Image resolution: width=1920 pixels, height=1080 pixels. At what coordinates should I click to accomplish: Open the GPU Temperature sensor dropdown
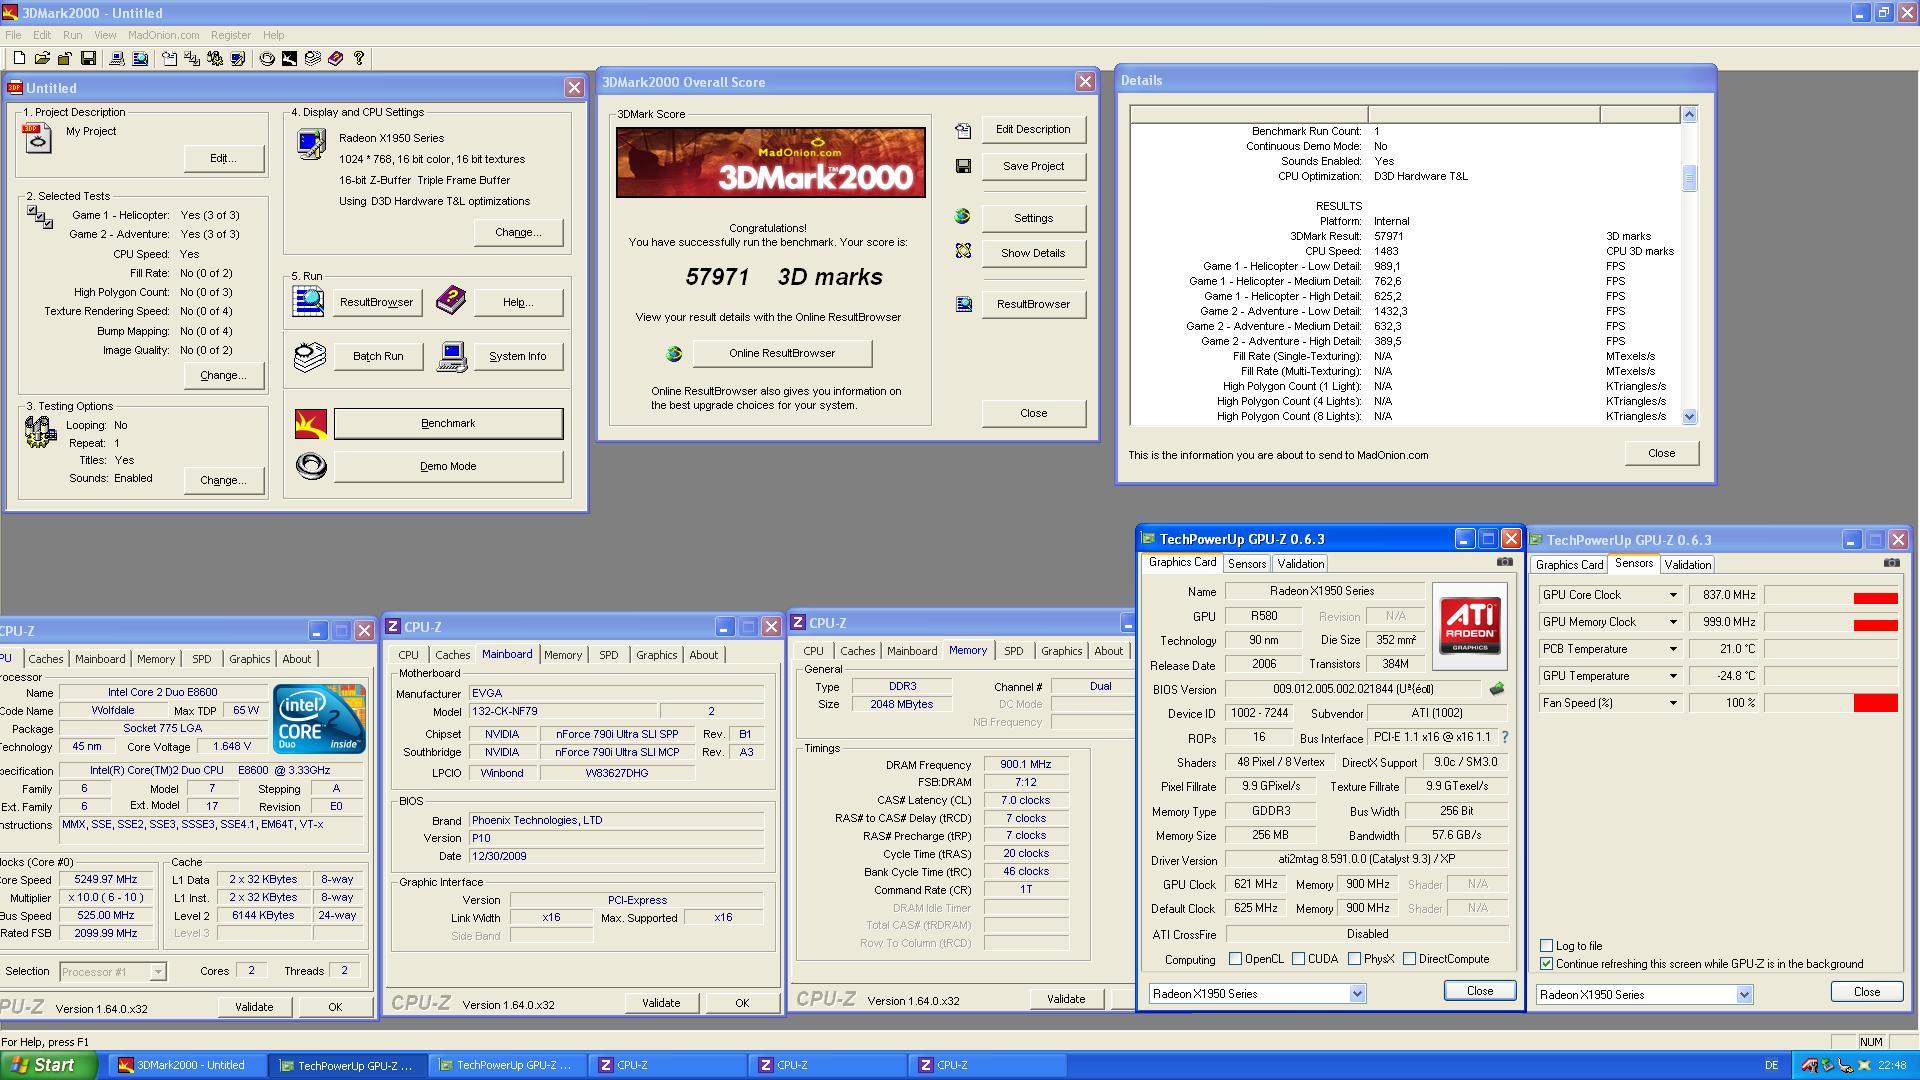click(1672, 676)
